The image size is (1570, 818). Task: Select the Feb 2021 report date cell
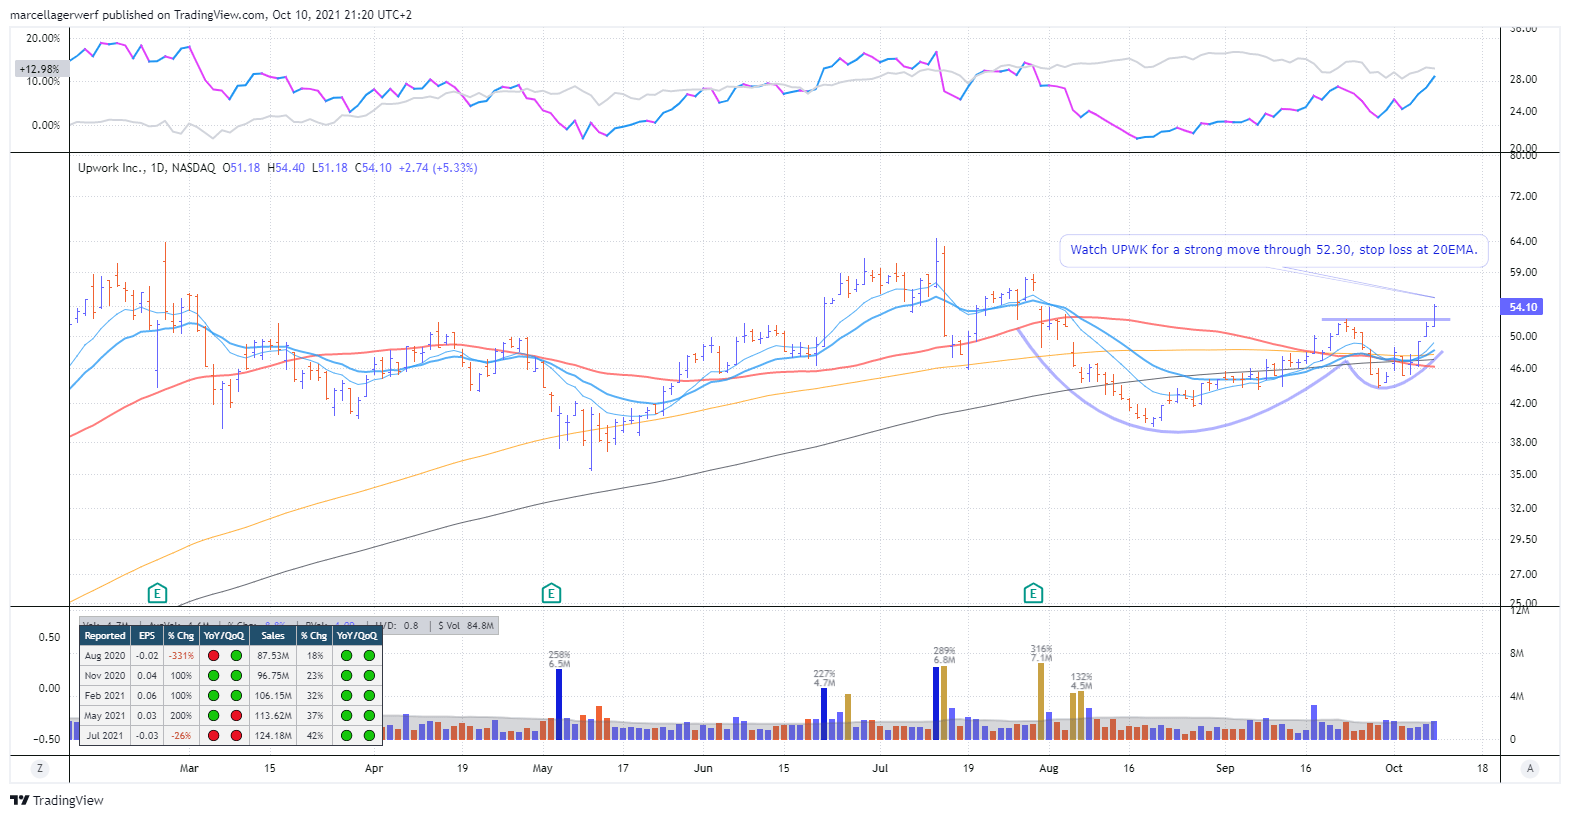click(105, 696)
